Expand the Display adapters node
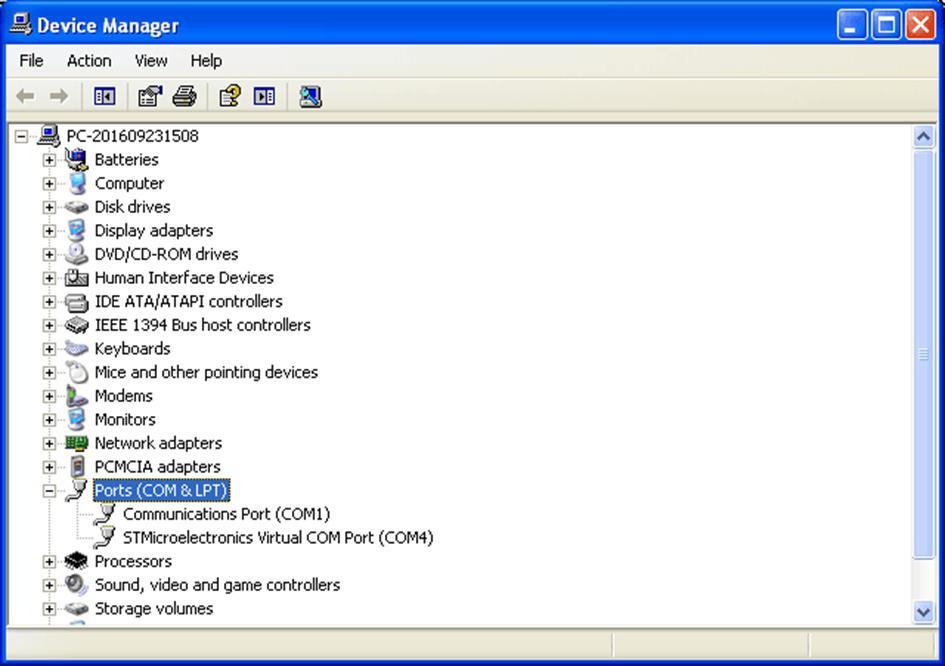Viewport: 945px width, 666px height. pos(49,231)
